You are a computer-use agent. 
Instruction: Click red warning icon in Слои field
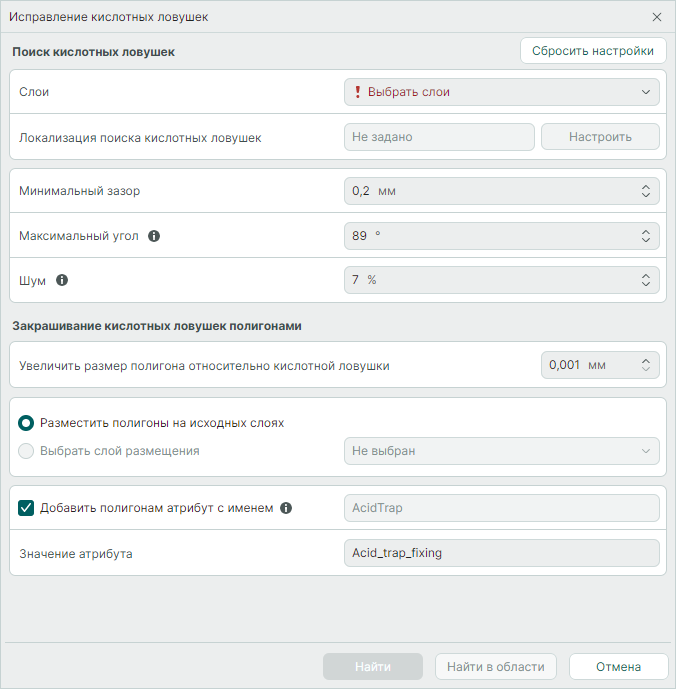tap(357, 92)
